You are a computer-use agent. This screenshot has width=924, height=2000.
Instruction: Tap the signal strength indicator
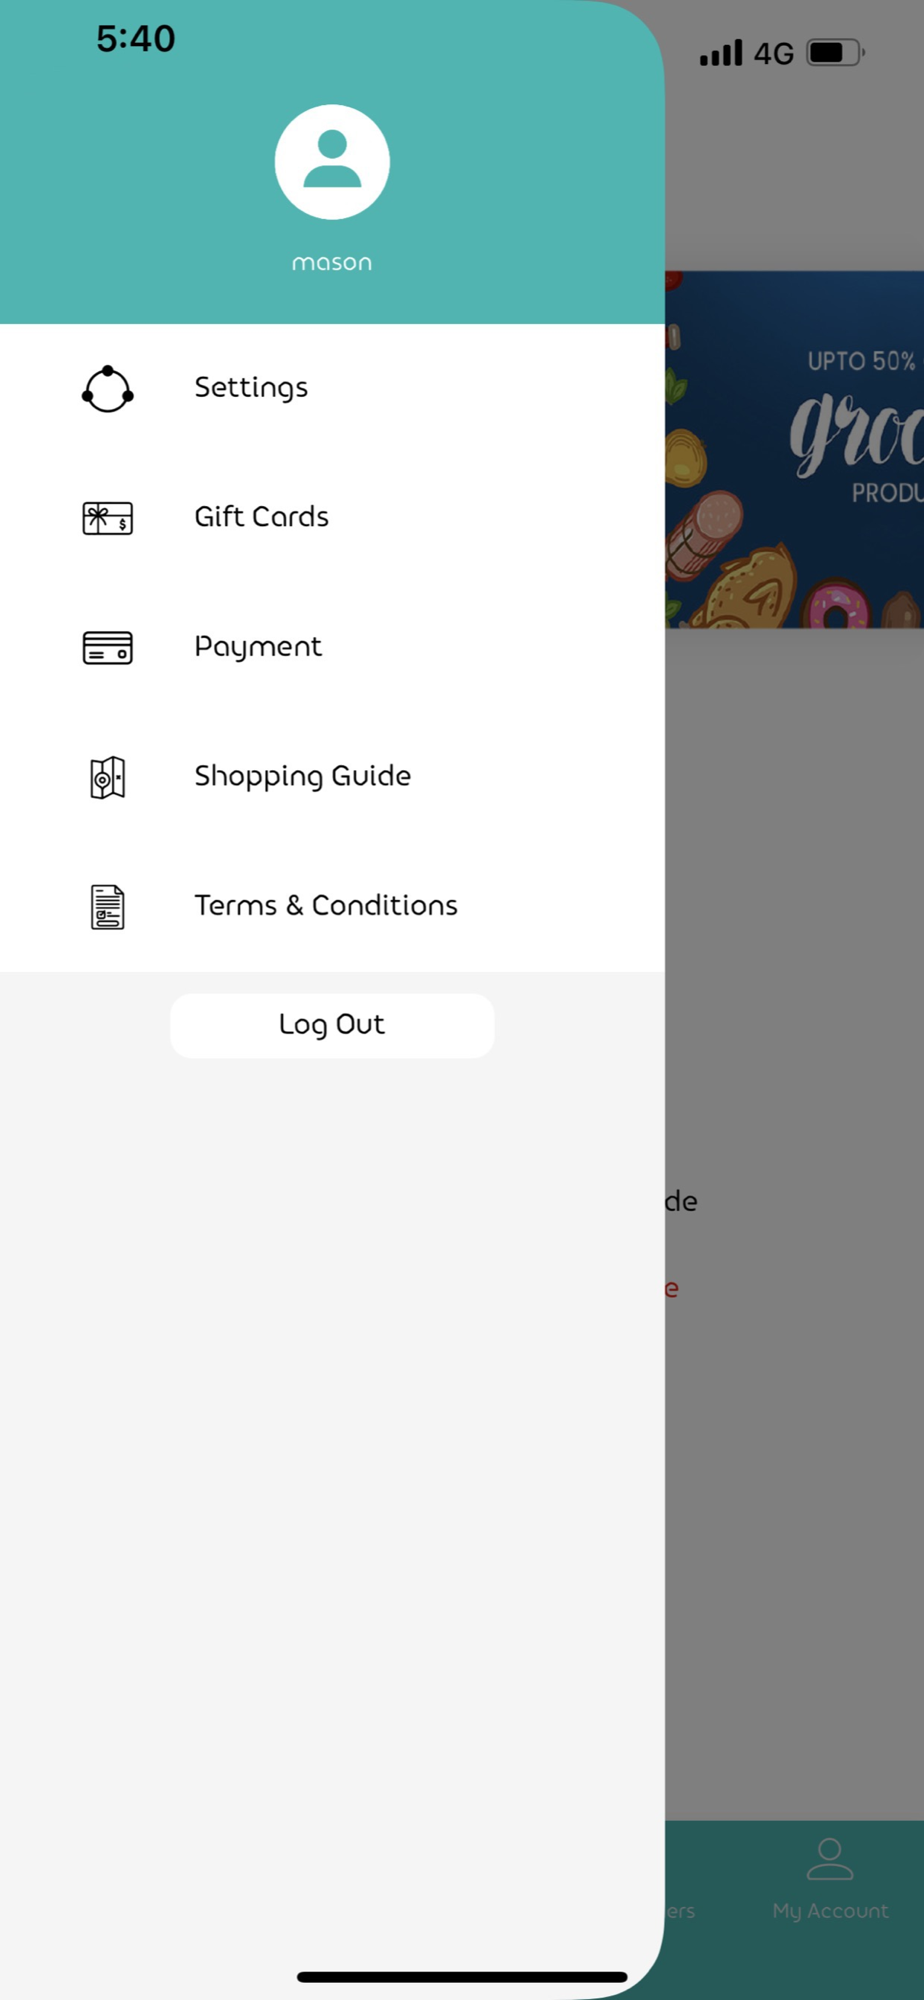coord(721,53)
